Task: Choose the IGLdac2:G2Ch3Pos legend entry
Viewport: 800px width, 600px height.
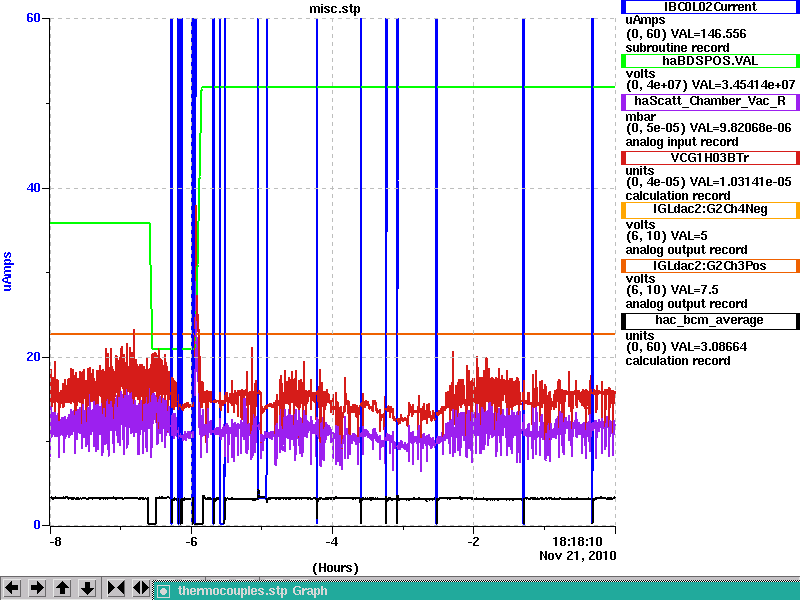Action: 710,266
